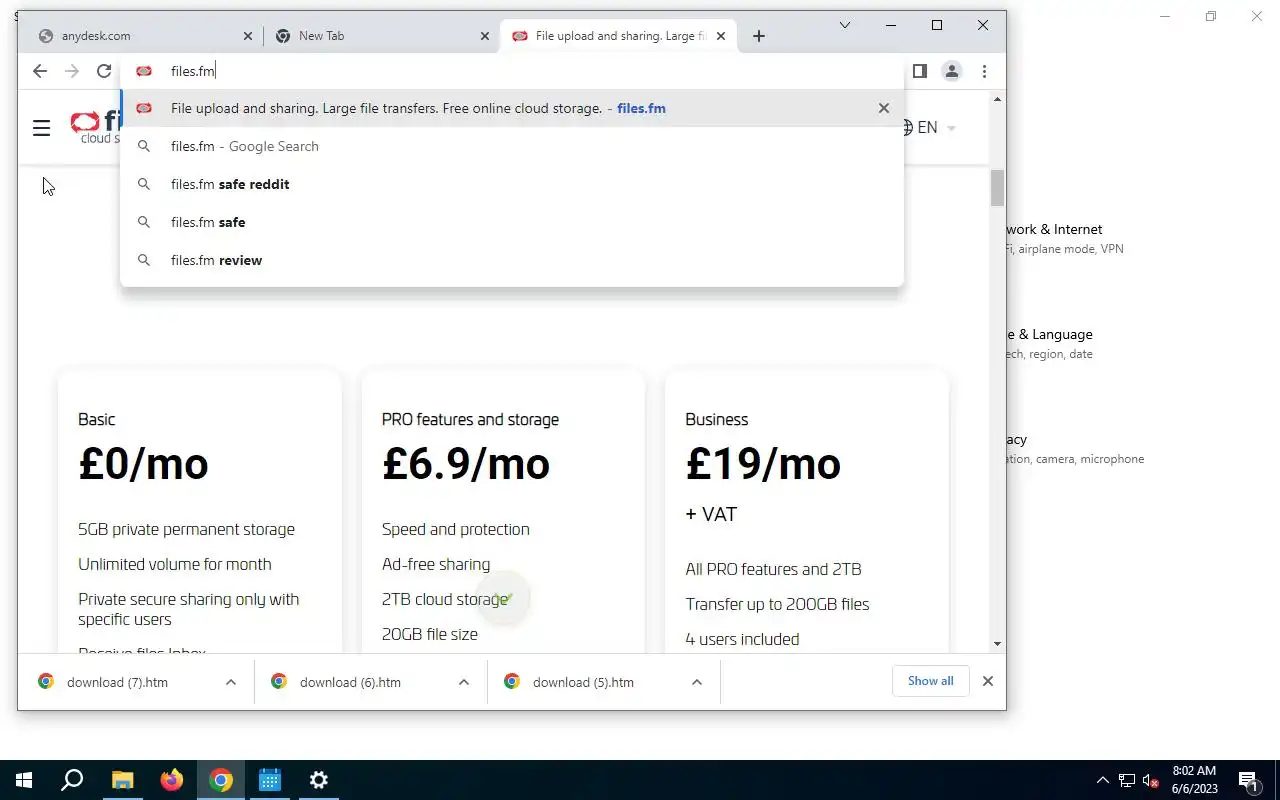Choose the files.fm safe suggestion
This screenshot has width=1280, height=800.
tap(512, 222)
